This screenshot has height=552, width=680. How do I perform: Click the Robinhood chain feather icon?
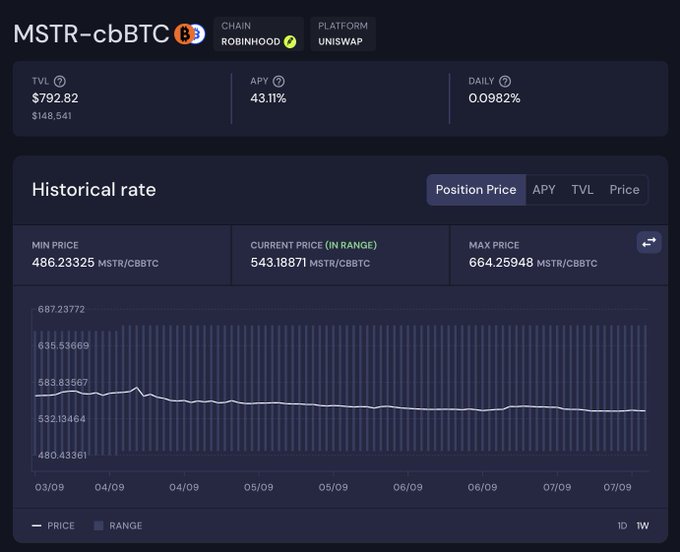coord(290,42)
